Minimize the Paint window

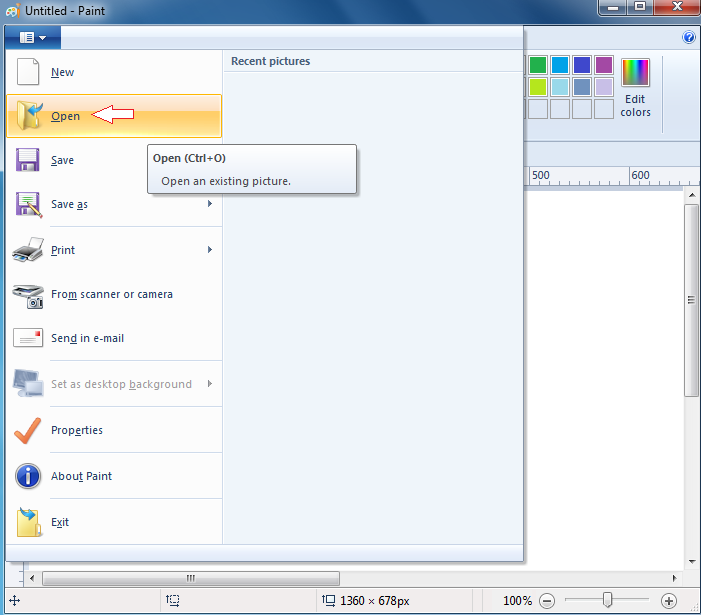coord(613,7)
